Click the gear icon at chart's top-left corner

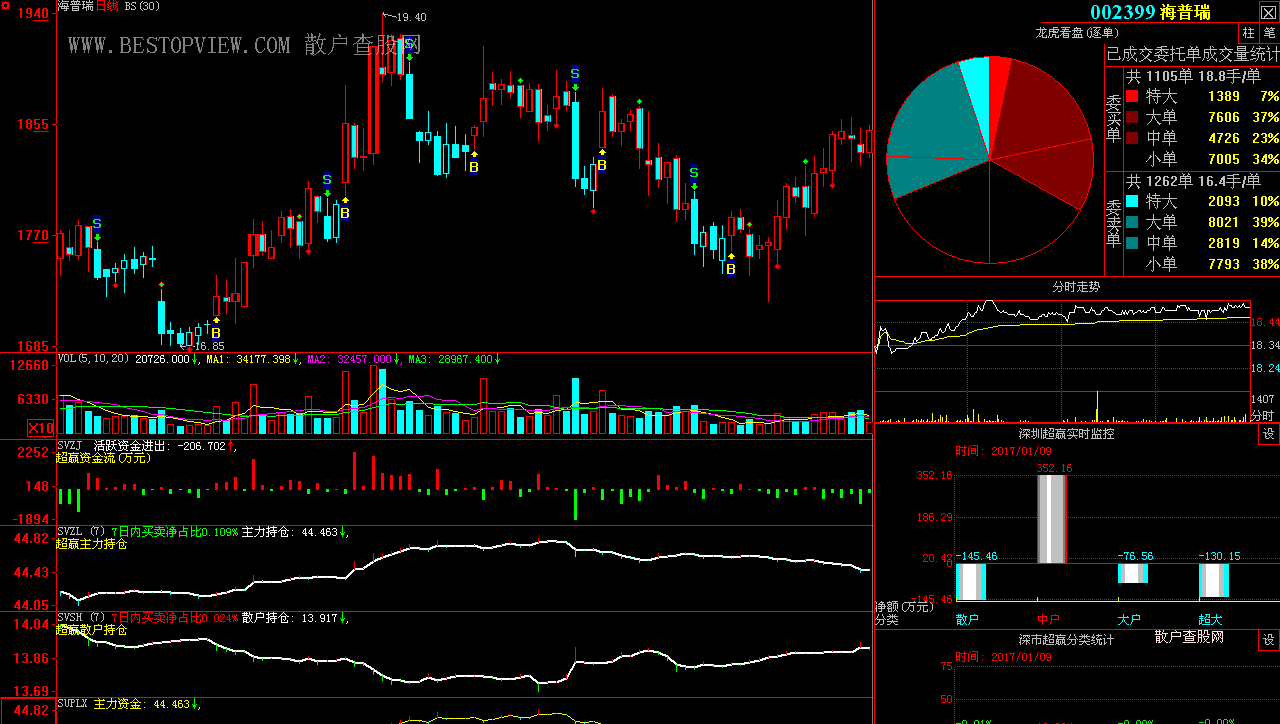pyautogui.click(x=6, y=6)
